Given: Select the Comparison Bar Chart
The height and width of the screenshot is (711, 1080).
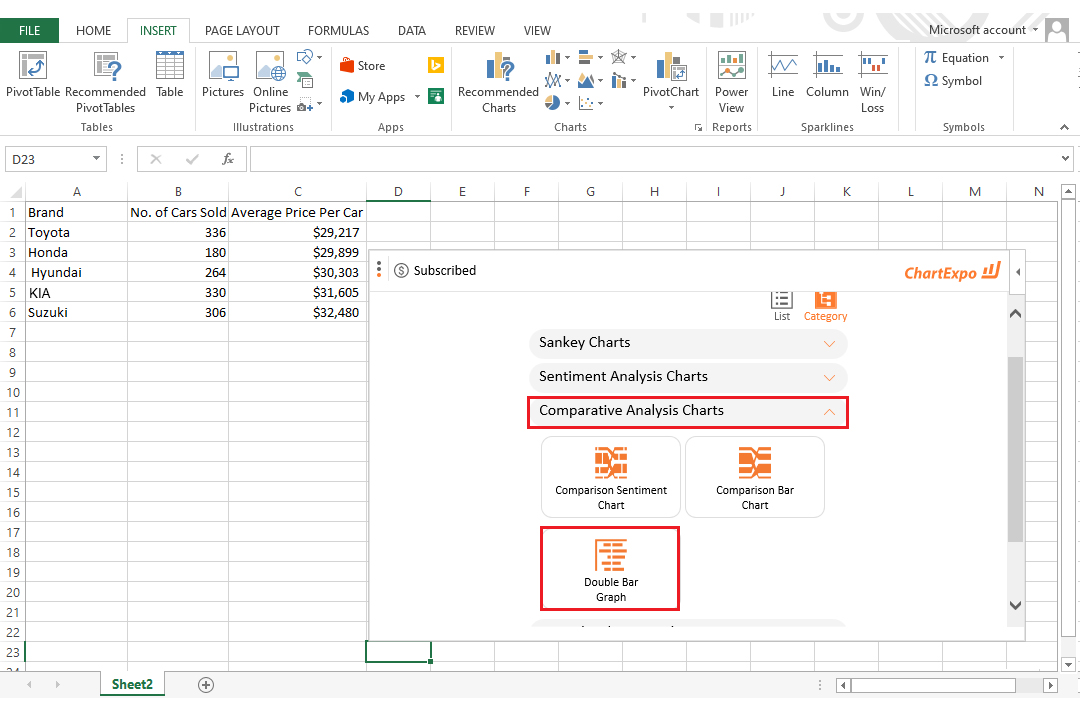Looking at the screenshot, I should coord(755,477).
